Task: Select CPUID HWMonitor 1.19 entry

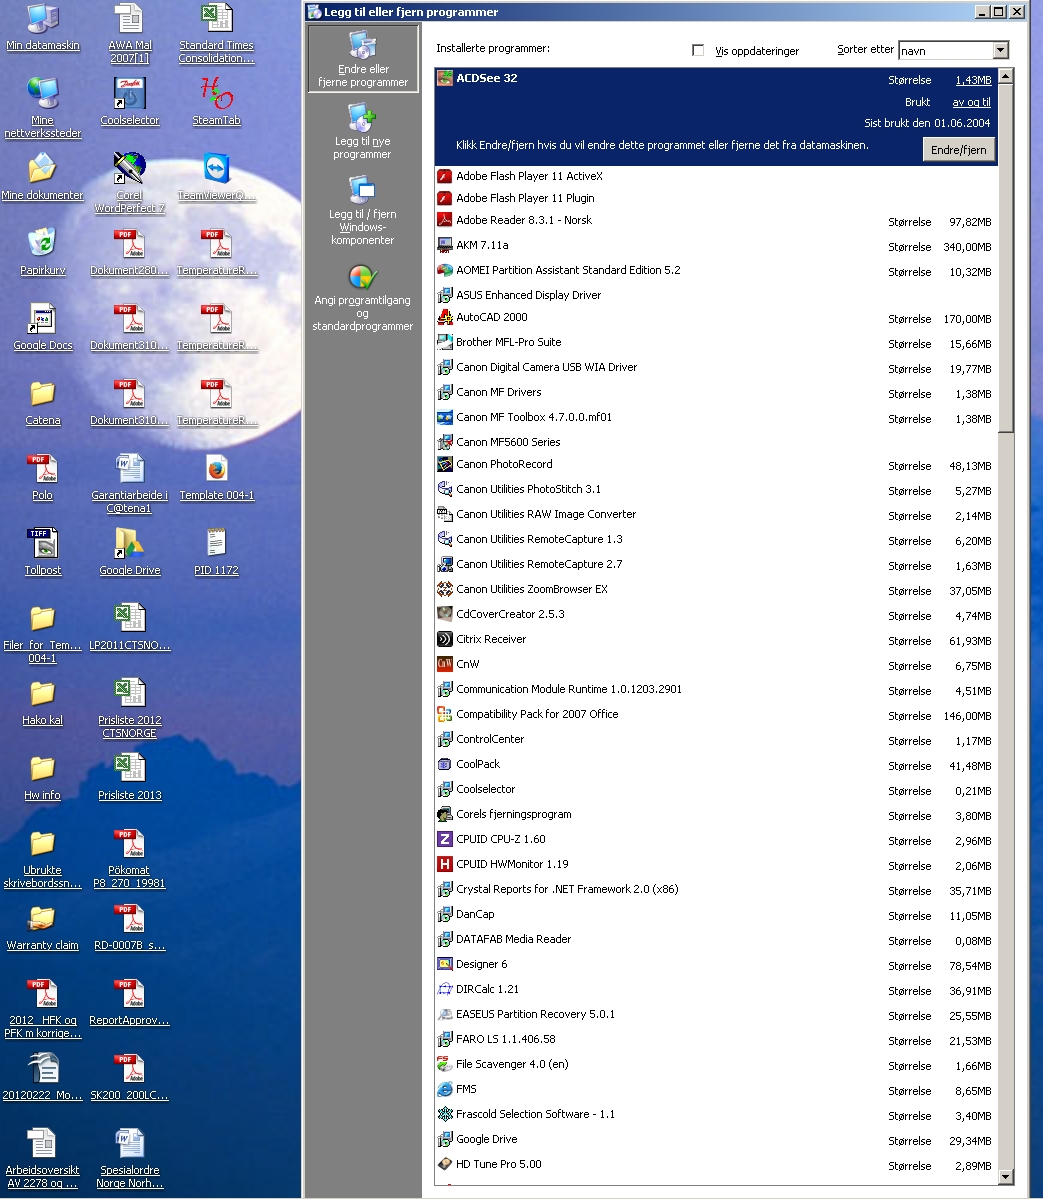Action: (x=716, y=864)
